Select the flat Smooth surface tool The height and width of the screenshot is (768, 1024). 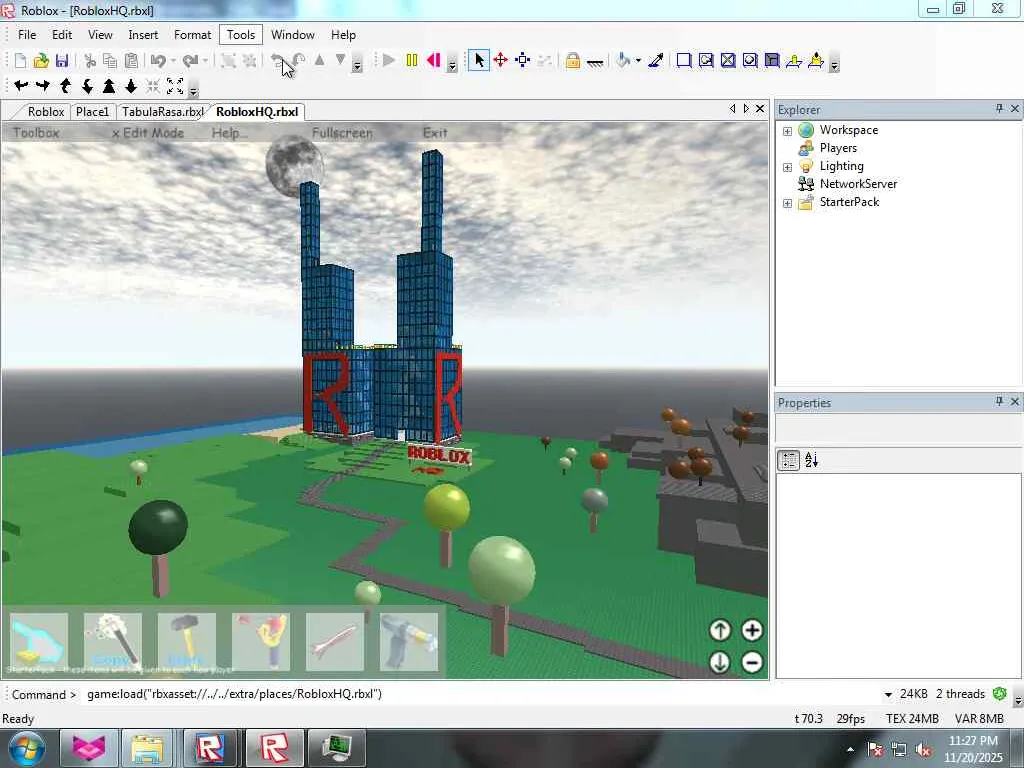pyautogui.click(x=684, y=61)
